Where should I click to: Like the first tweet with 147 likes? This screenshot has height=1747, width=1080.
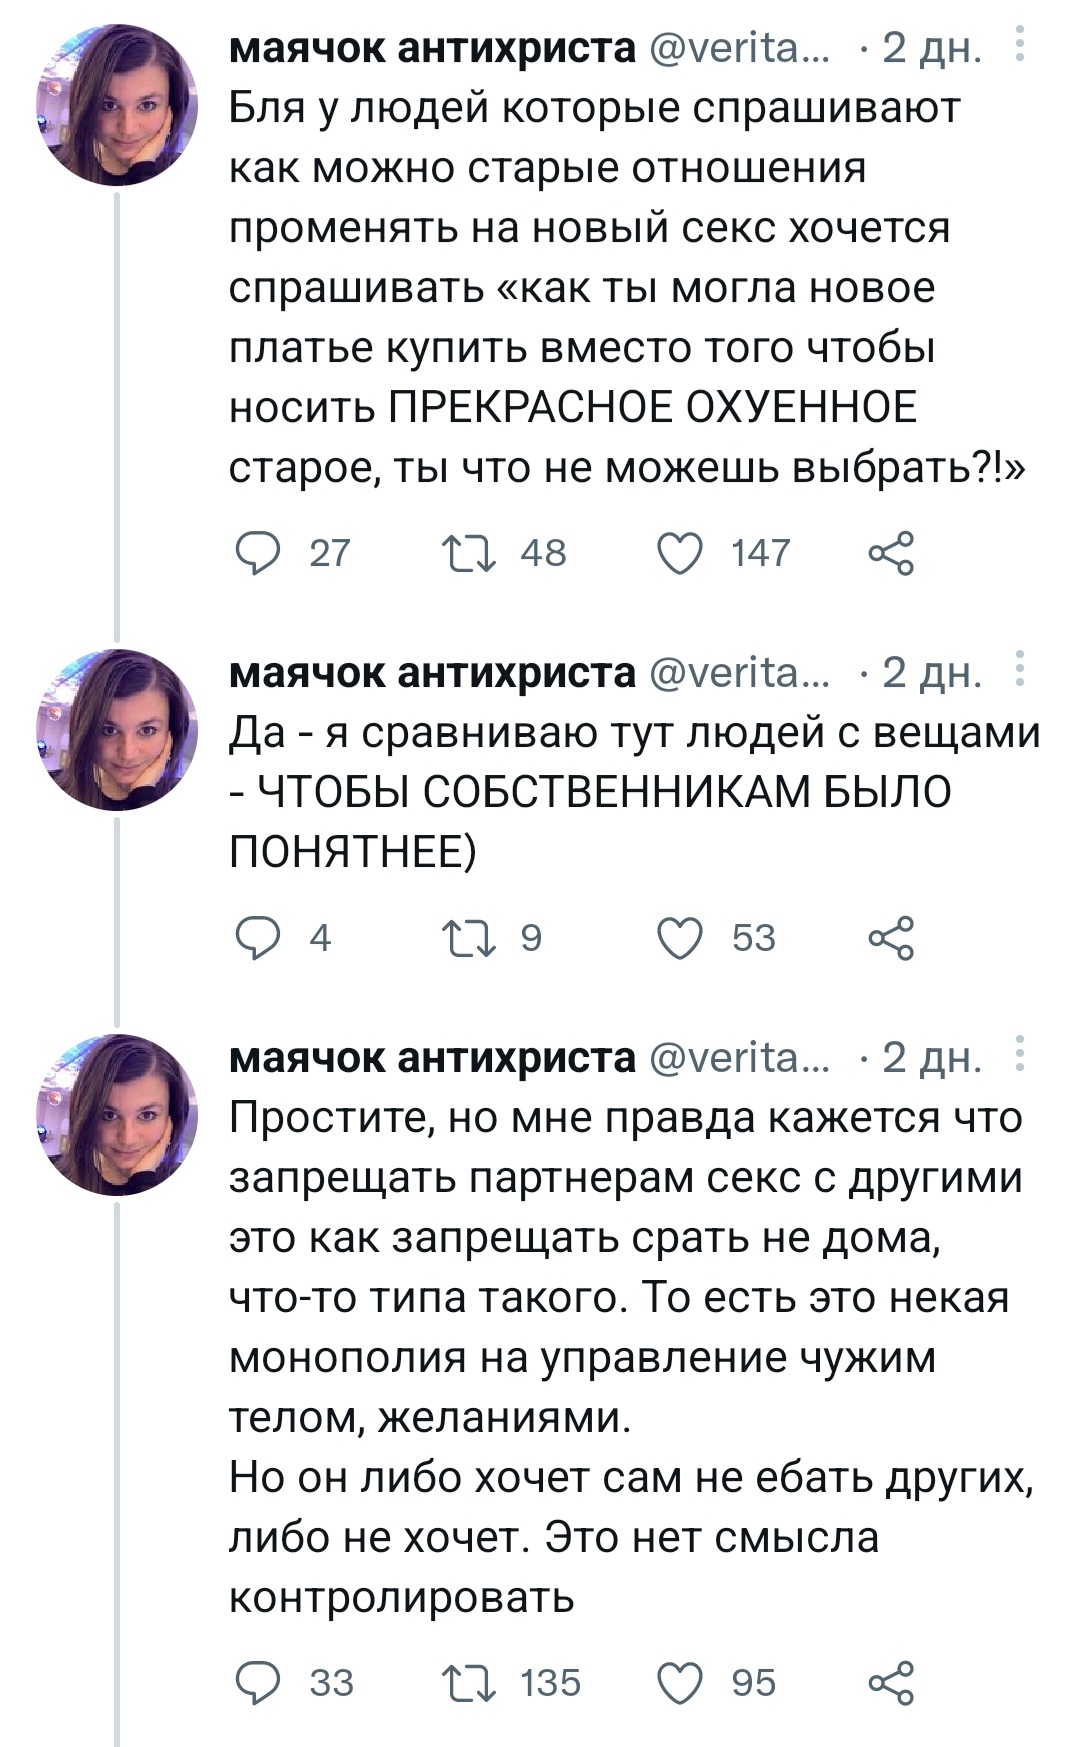680,553
